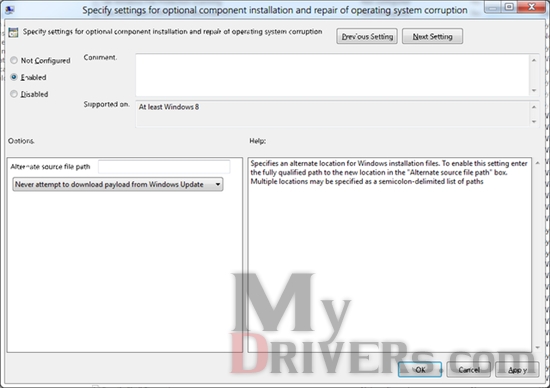Close the policy settings dialog
Image resolution: width=550 pixels, height=388 pixels.
click(x=531, y=7)
